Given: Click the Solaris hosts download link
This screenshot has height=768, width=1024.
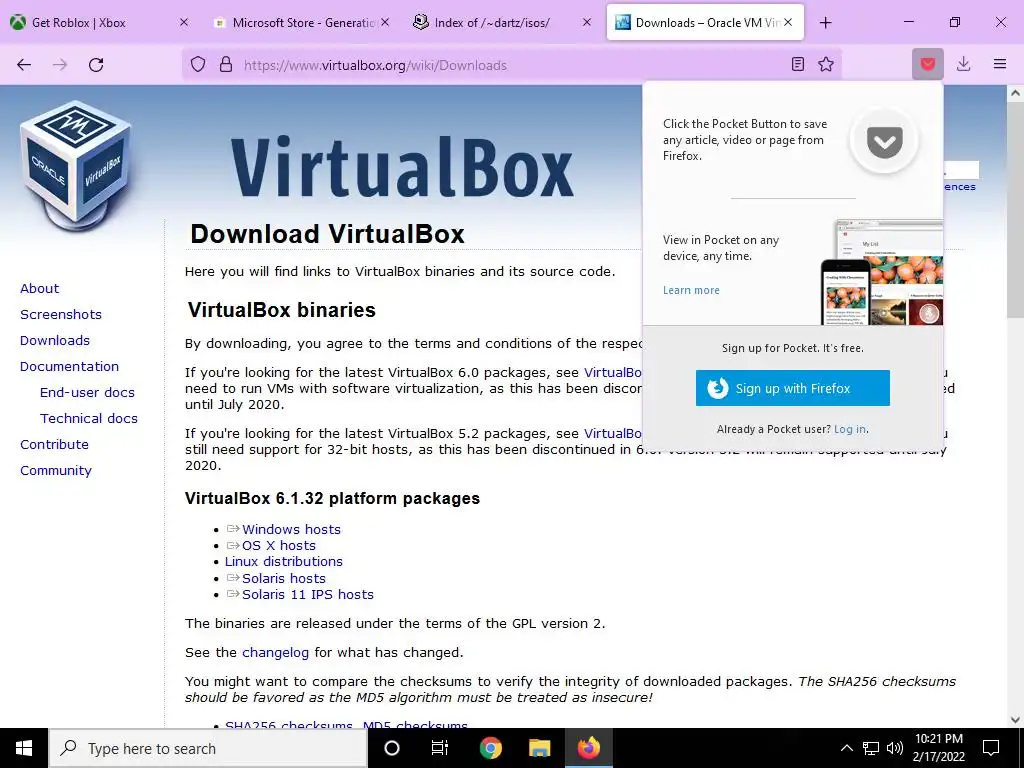Looking at the screenshot, I should 283,578.
